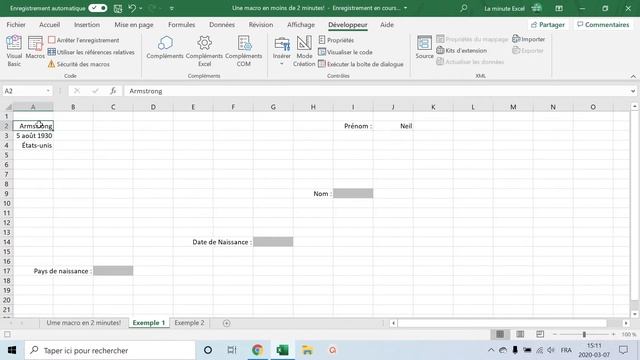Open the Compléments add-ins button

pyautogui.click(x=165, y=47)
